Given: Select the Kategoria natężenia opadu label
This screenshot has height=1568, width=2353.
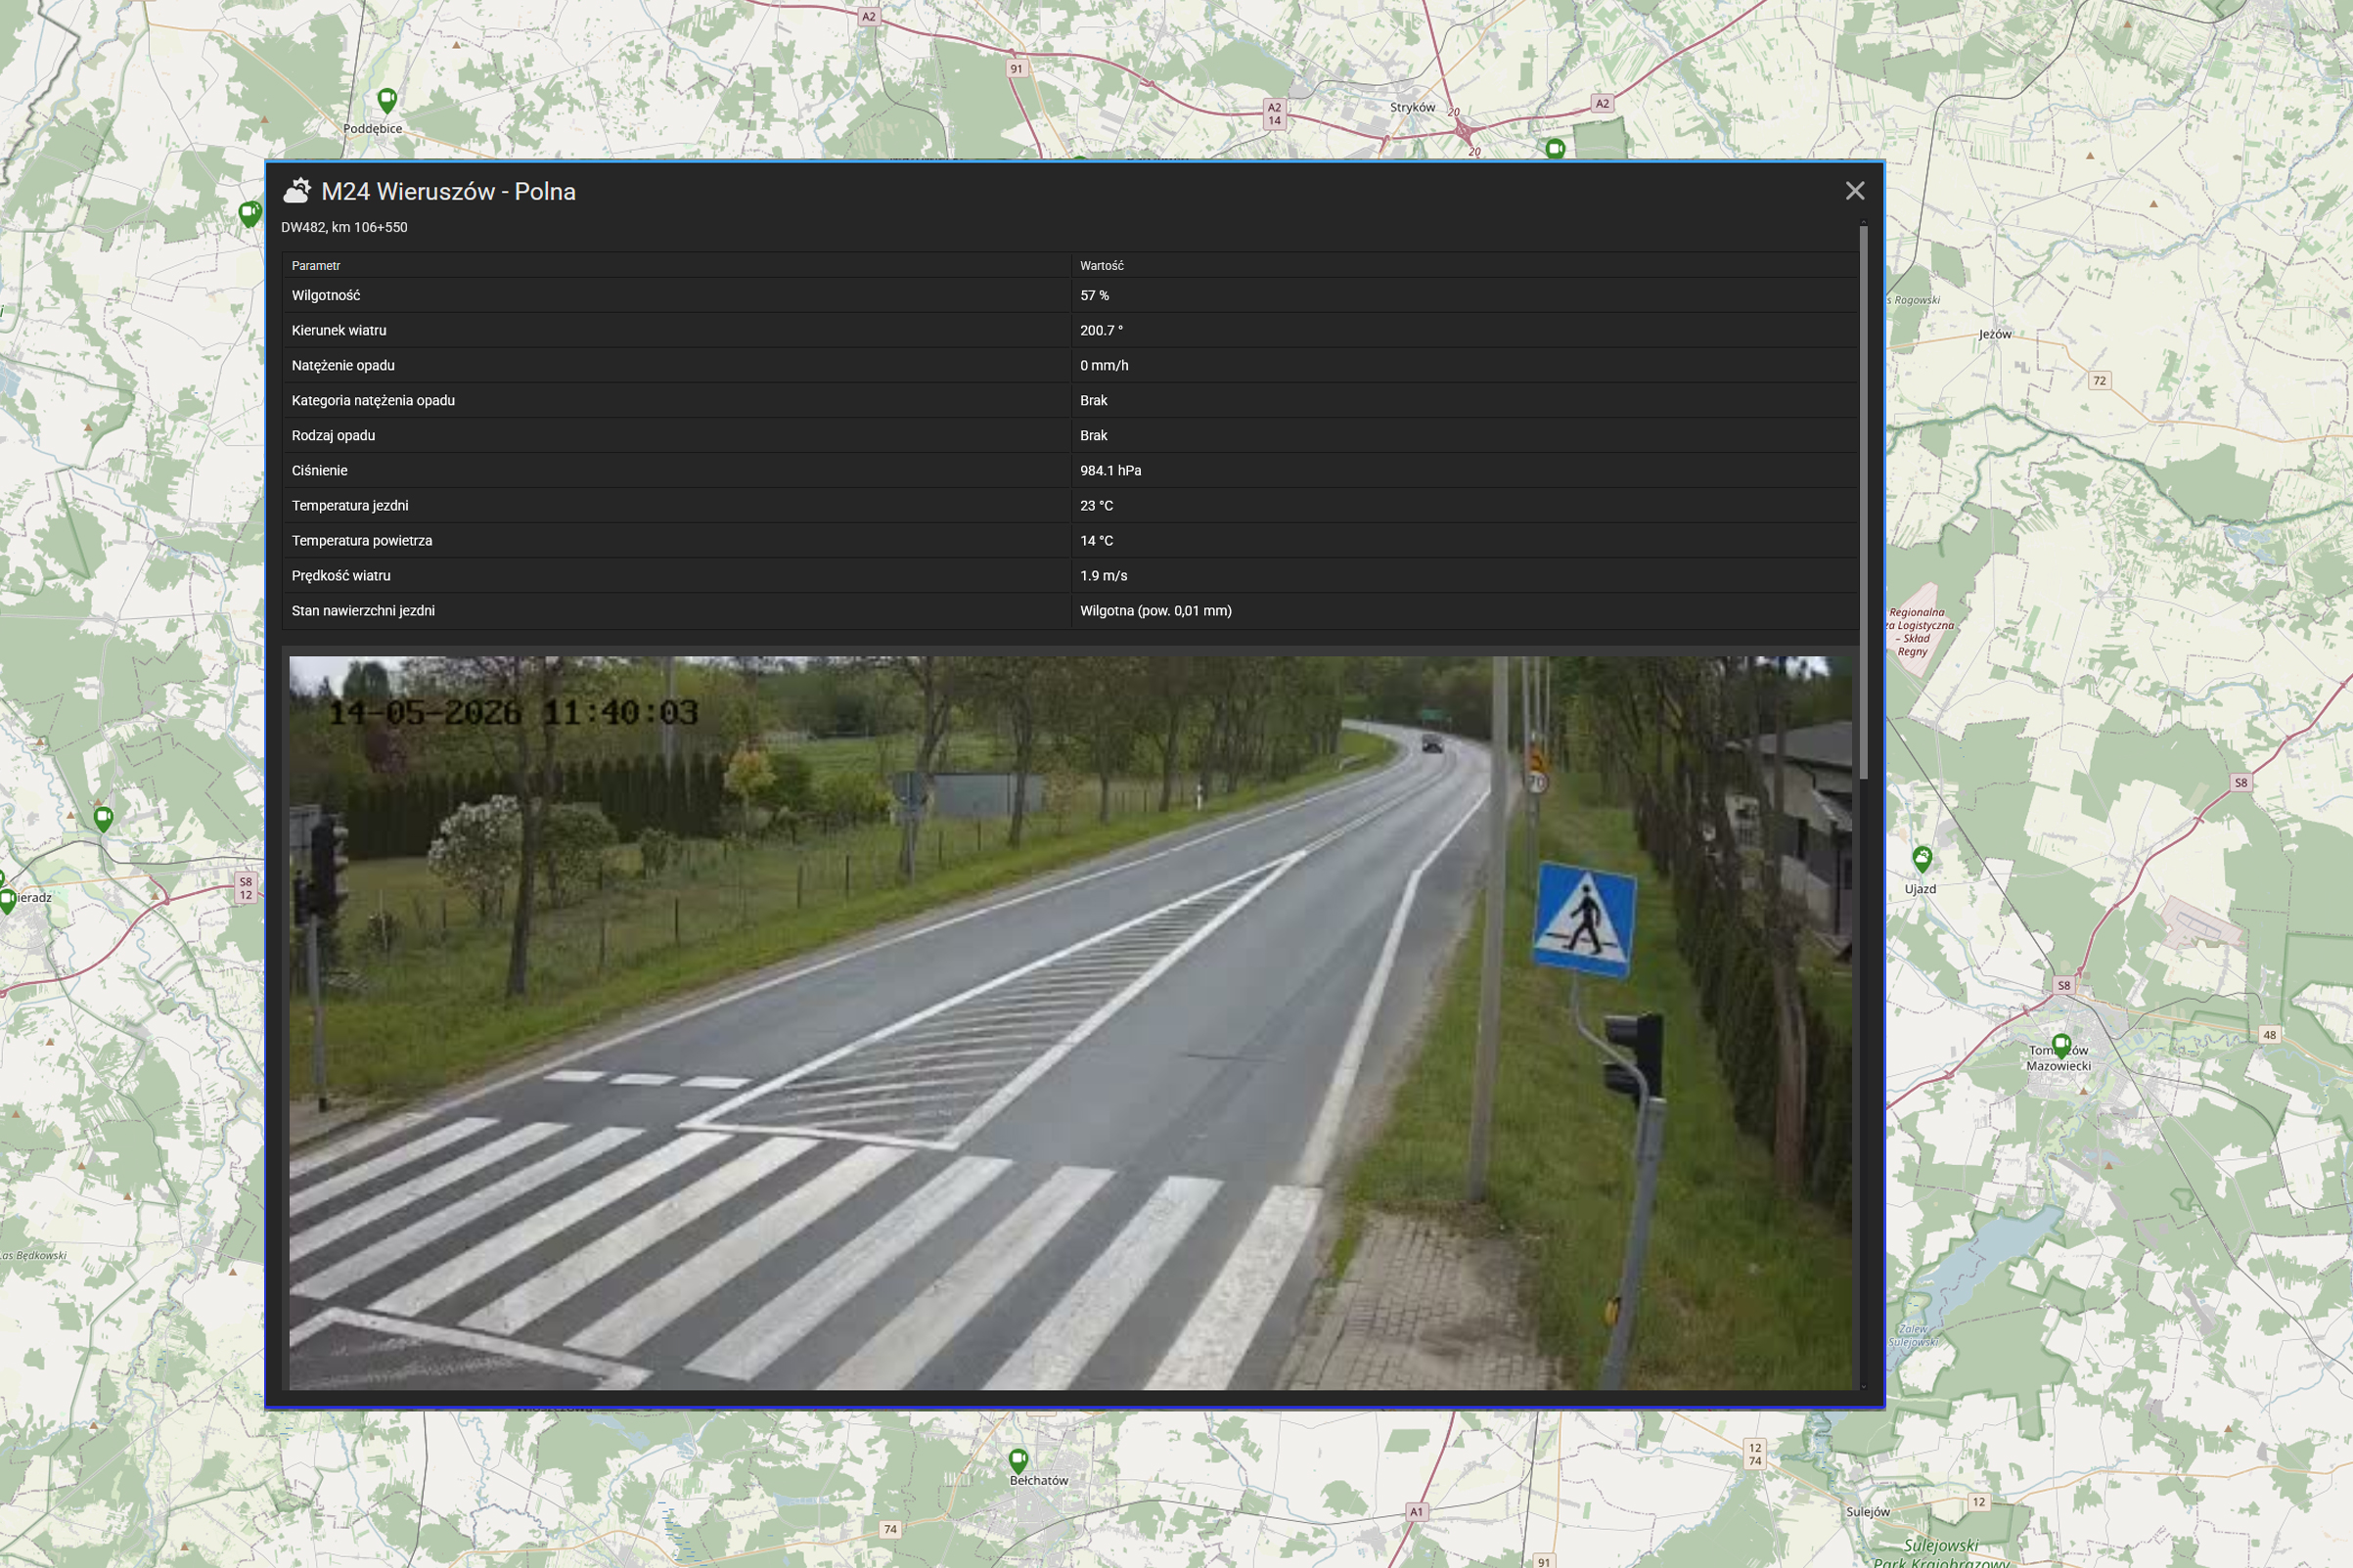Looking at the screenshot, I should point(373,400).
